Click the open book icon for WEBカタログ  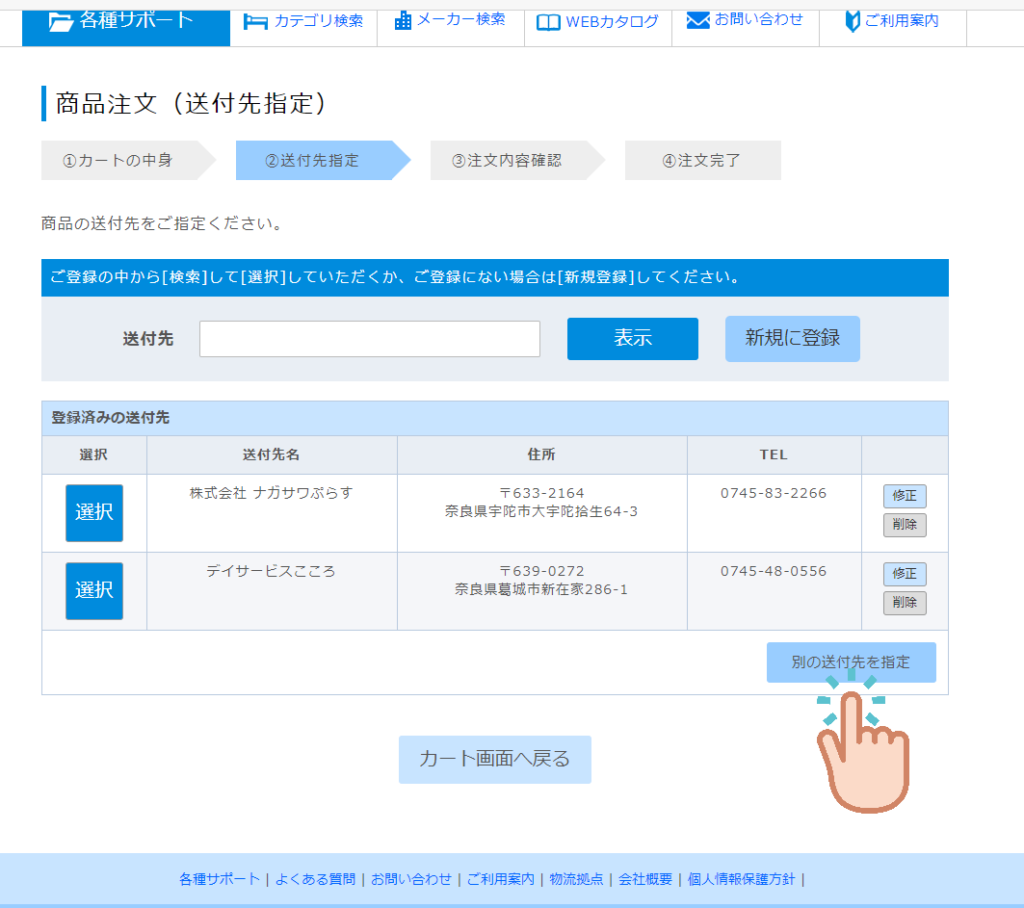tap(548, 22)
